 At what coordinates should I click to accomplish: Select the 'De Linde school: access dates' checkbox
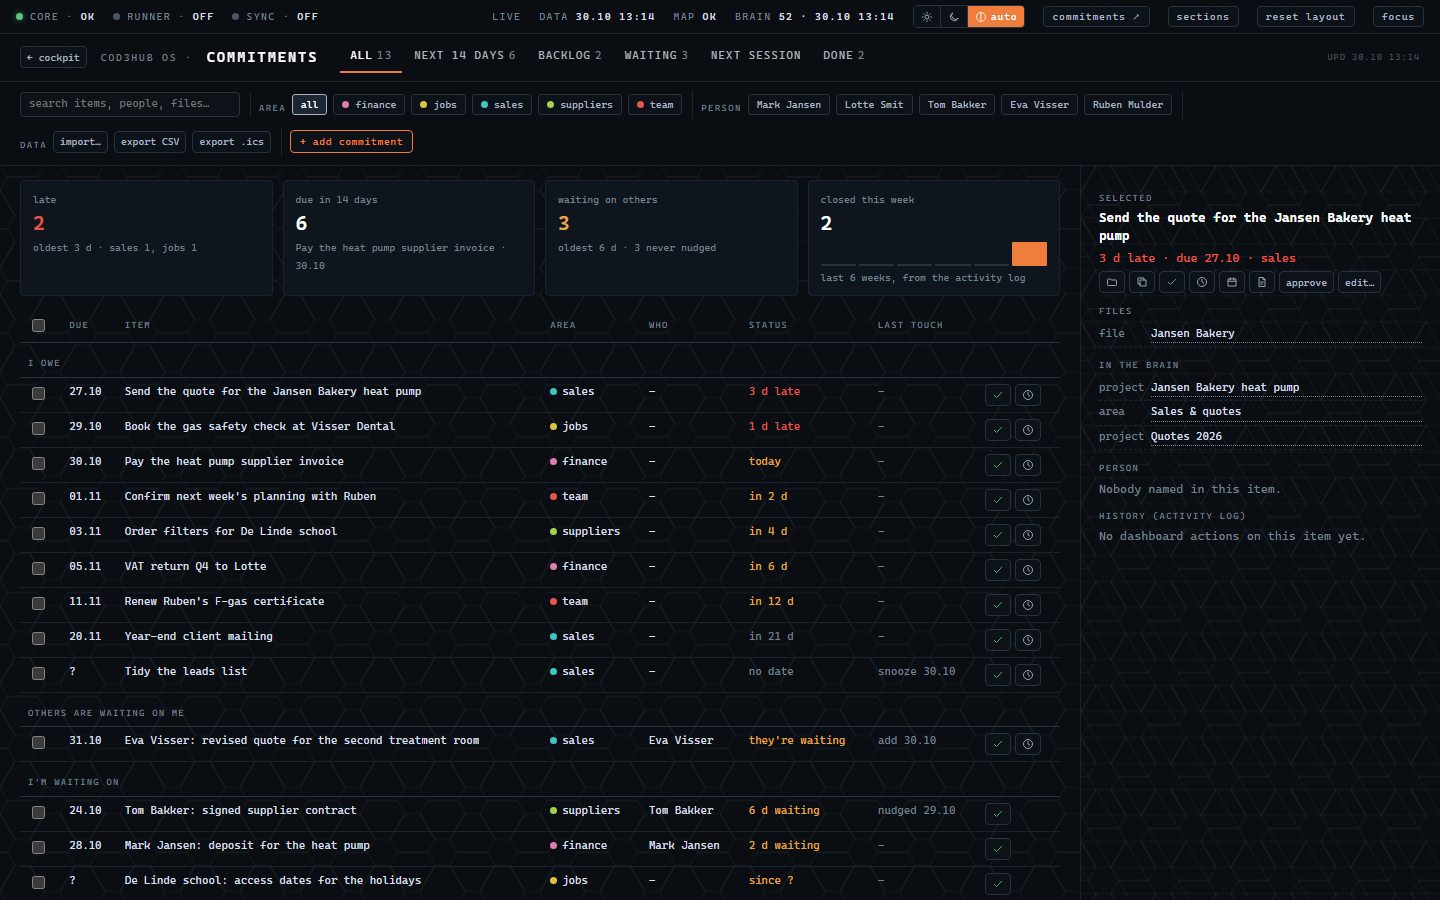click(x=38, y=882)
